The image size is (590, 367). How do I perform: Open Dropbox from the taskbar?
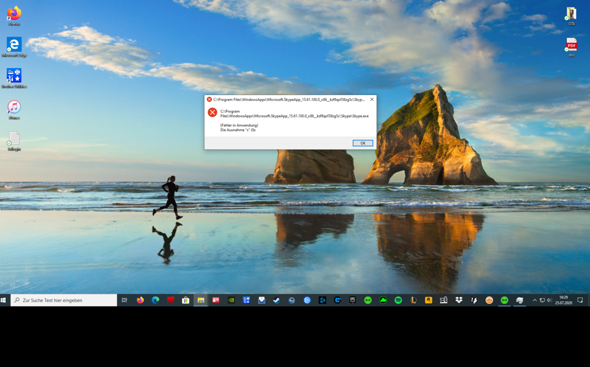(459, 300)
